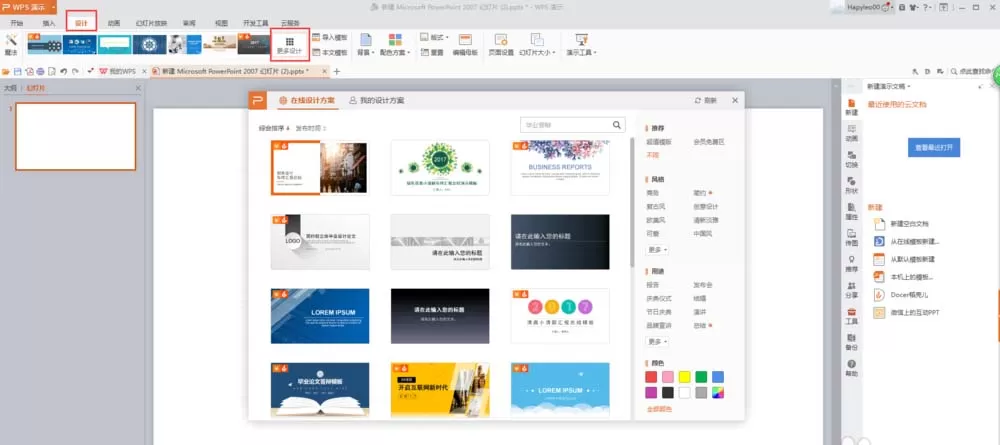Select the BUSINESS REPORTS floral template
Screen dimensions: 1000x445
560,168
